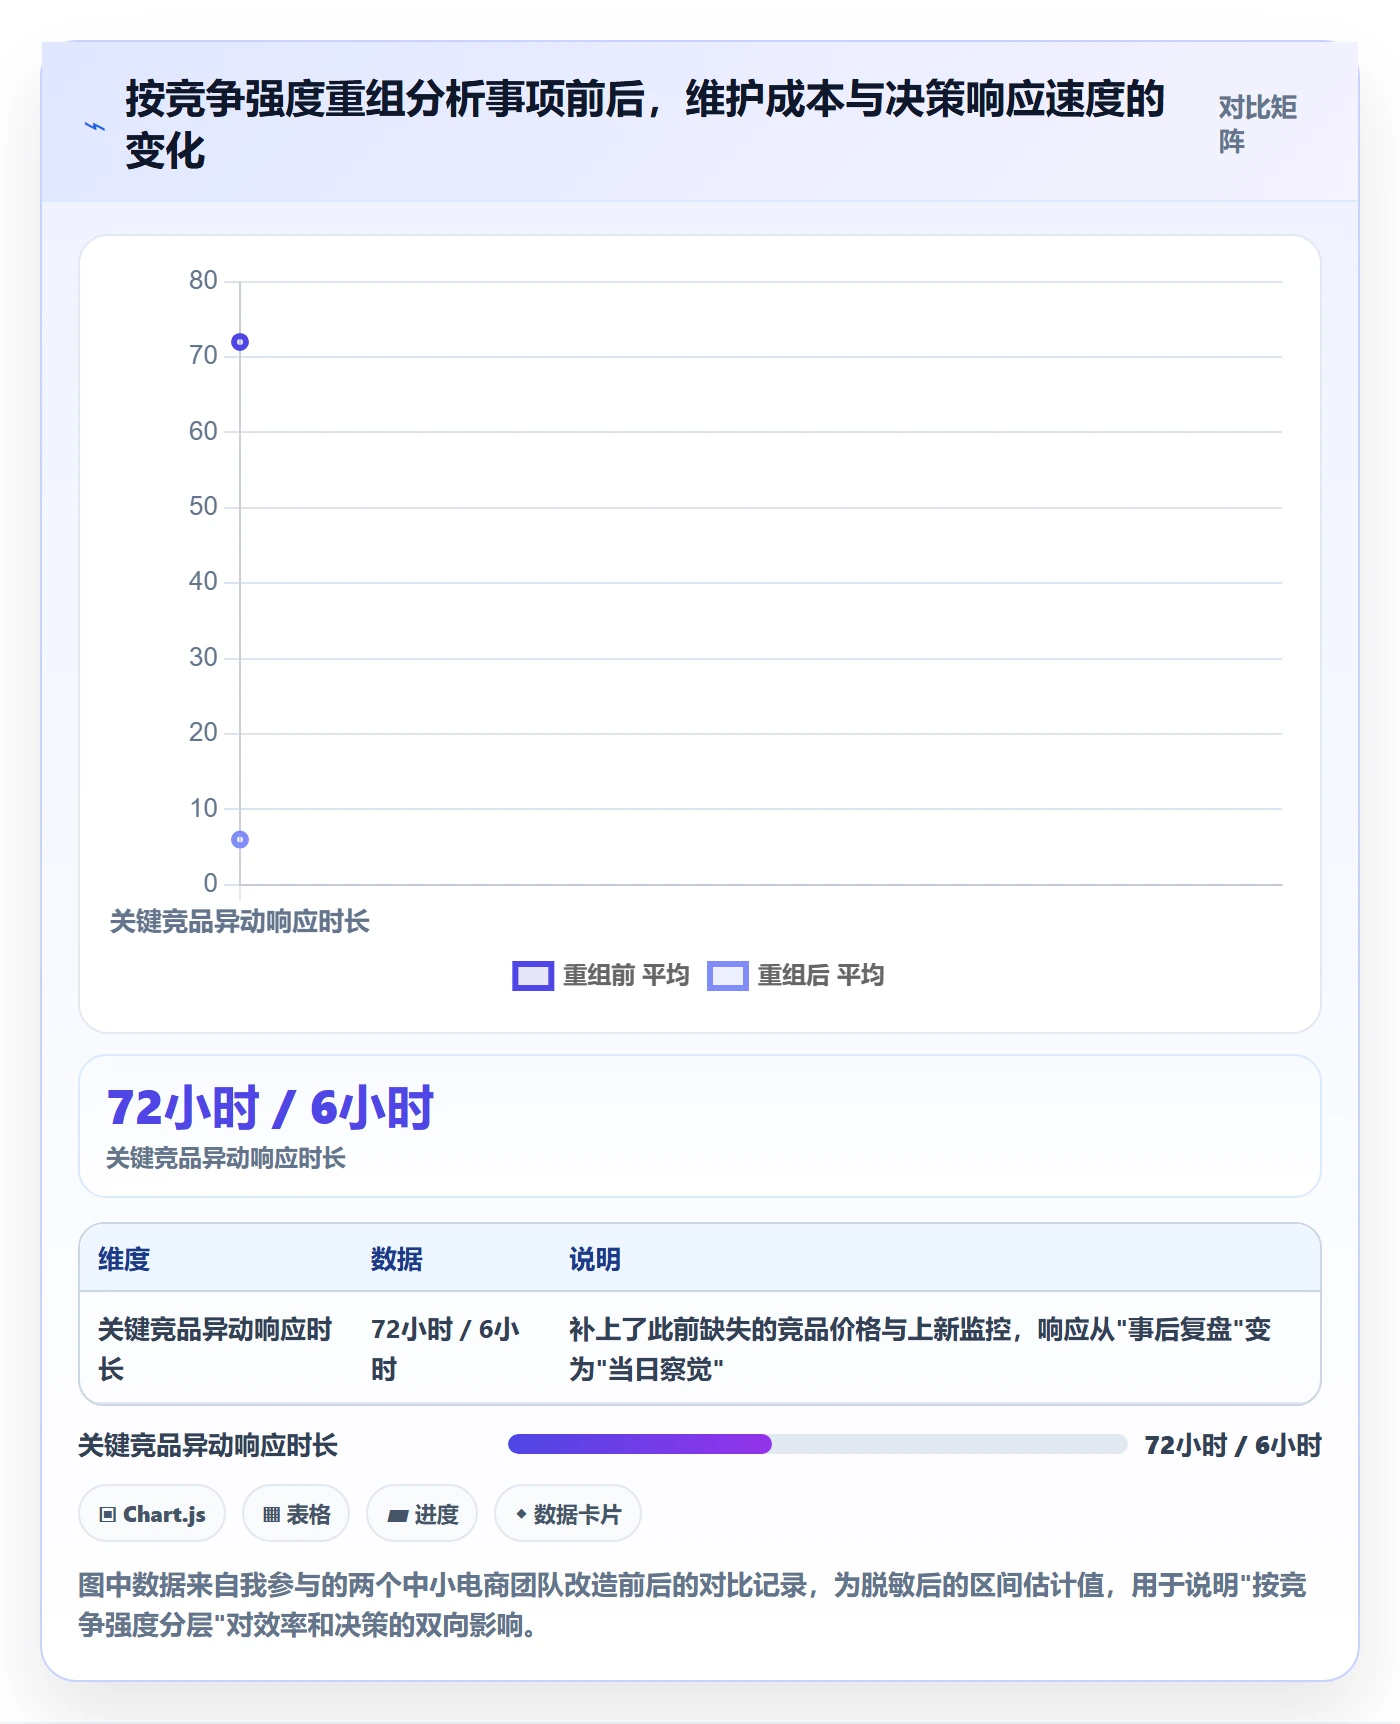
Task: Click the x-axis label 关键竞品异动响应时长
Action: click(240, 922)
